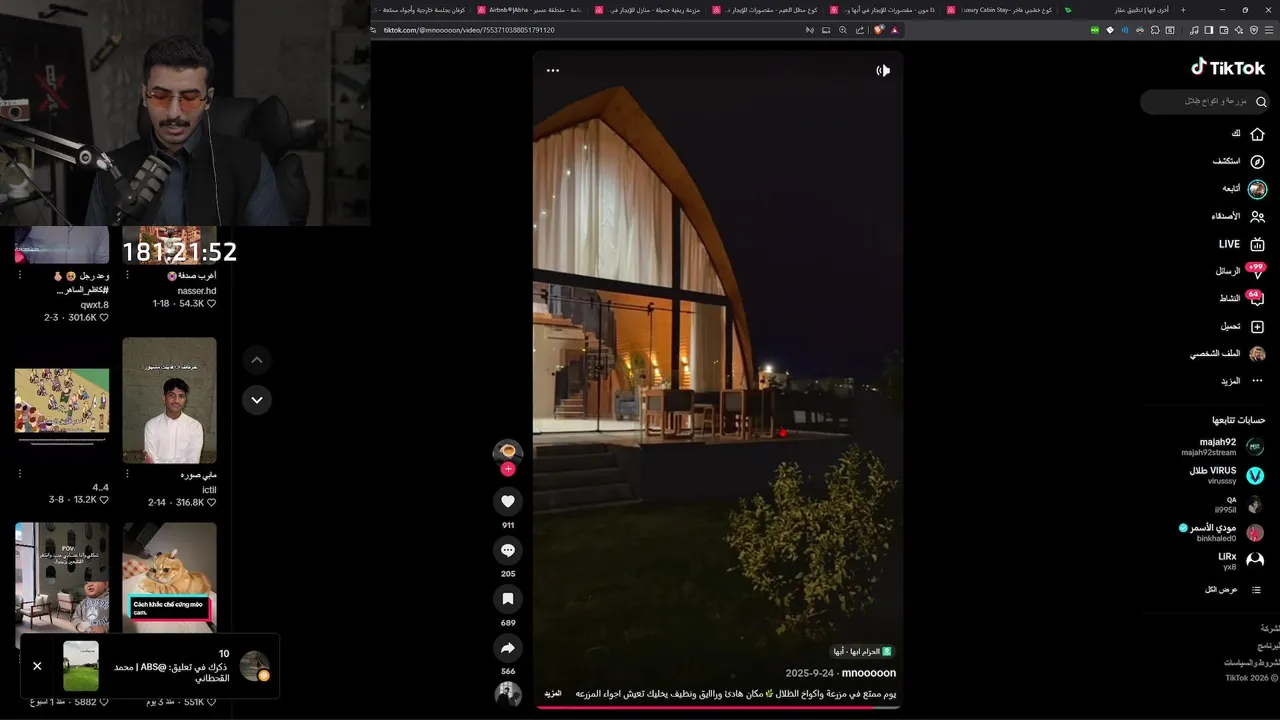Open LiRx yx8 followed account
This screenshot has height=720, width=1280.
pos(1241,561)
